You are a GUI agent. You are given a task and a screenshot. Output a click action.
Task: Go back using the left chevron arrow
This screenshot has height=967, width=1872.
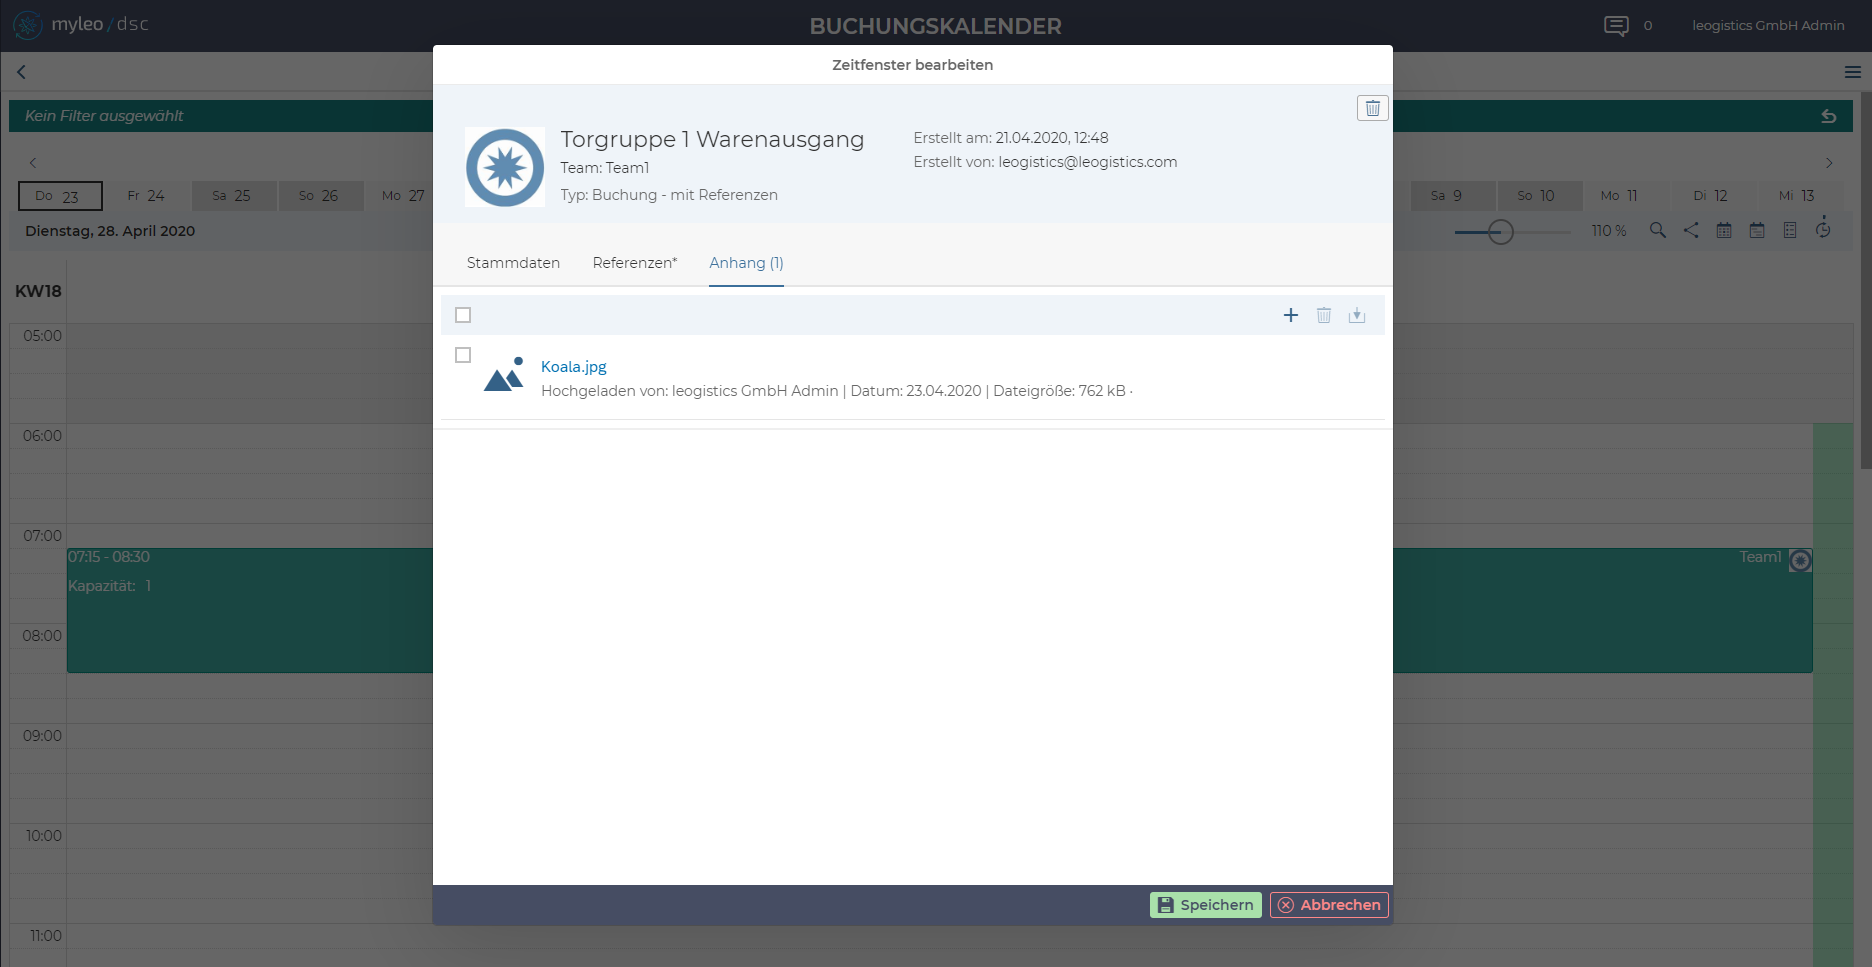point(22,72)
